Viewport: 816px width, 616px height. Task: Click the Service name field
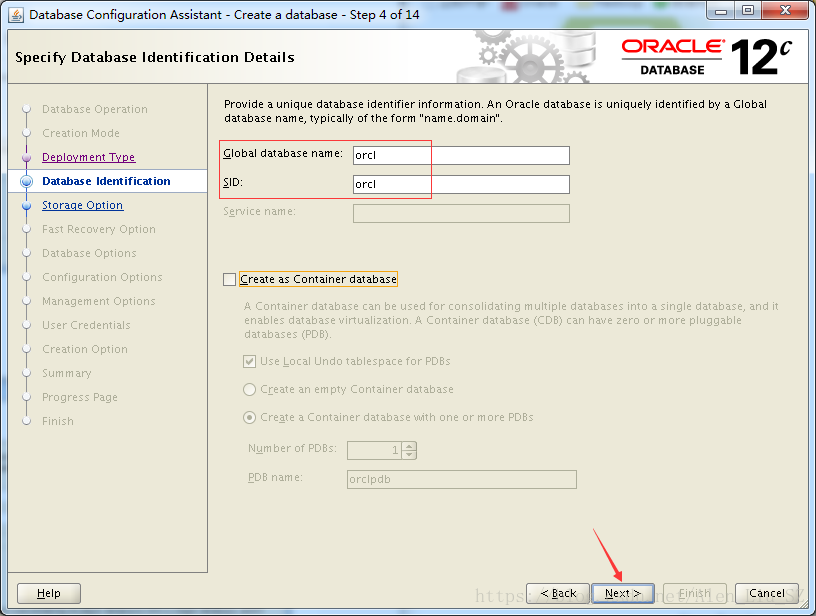point(461,213)
